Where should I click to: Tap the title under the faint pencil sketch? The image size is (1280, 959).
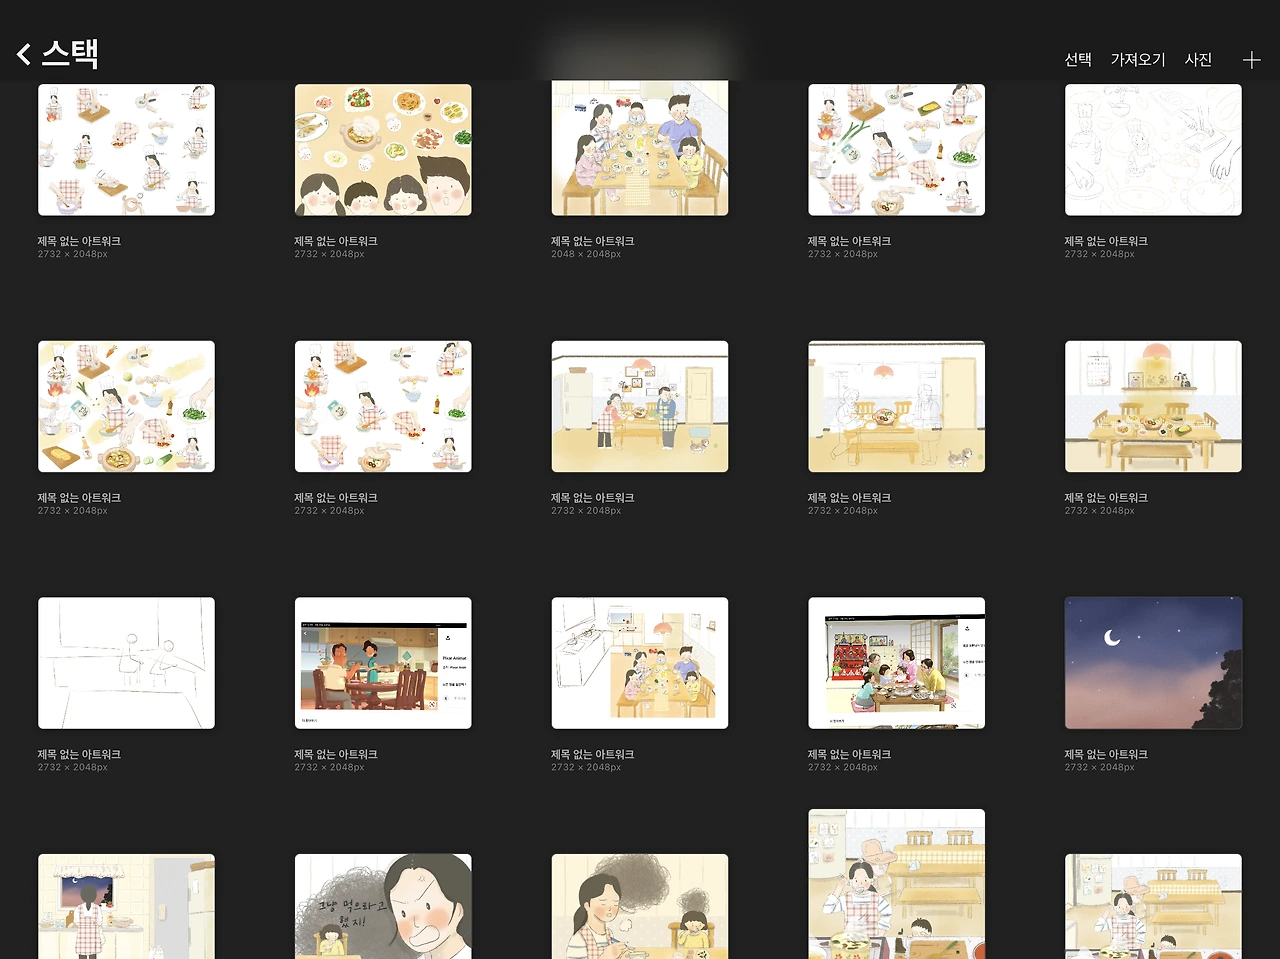[x=79, y=754]
